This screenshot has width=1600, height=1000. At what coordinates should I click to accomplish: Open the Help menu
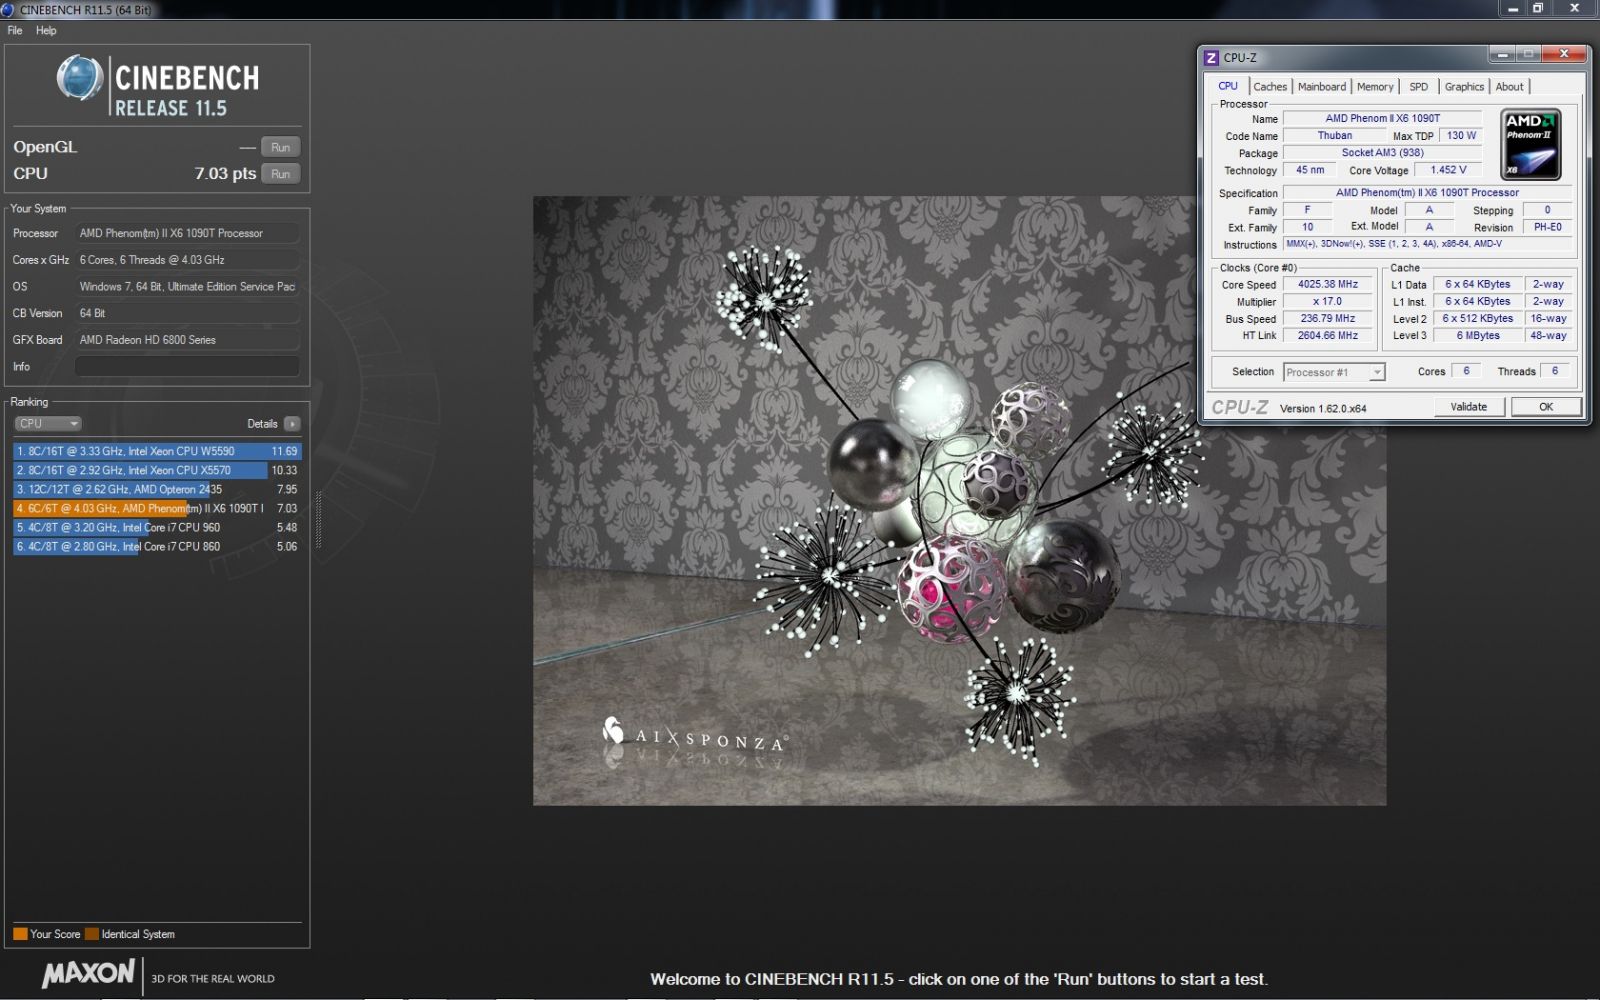46,30
